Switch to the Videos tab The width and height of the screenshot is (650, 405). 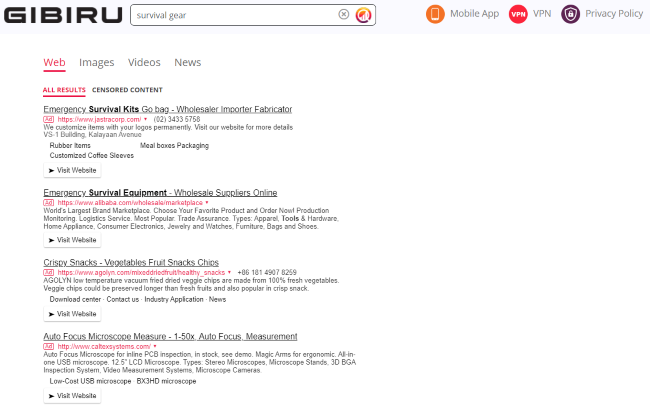144,62
